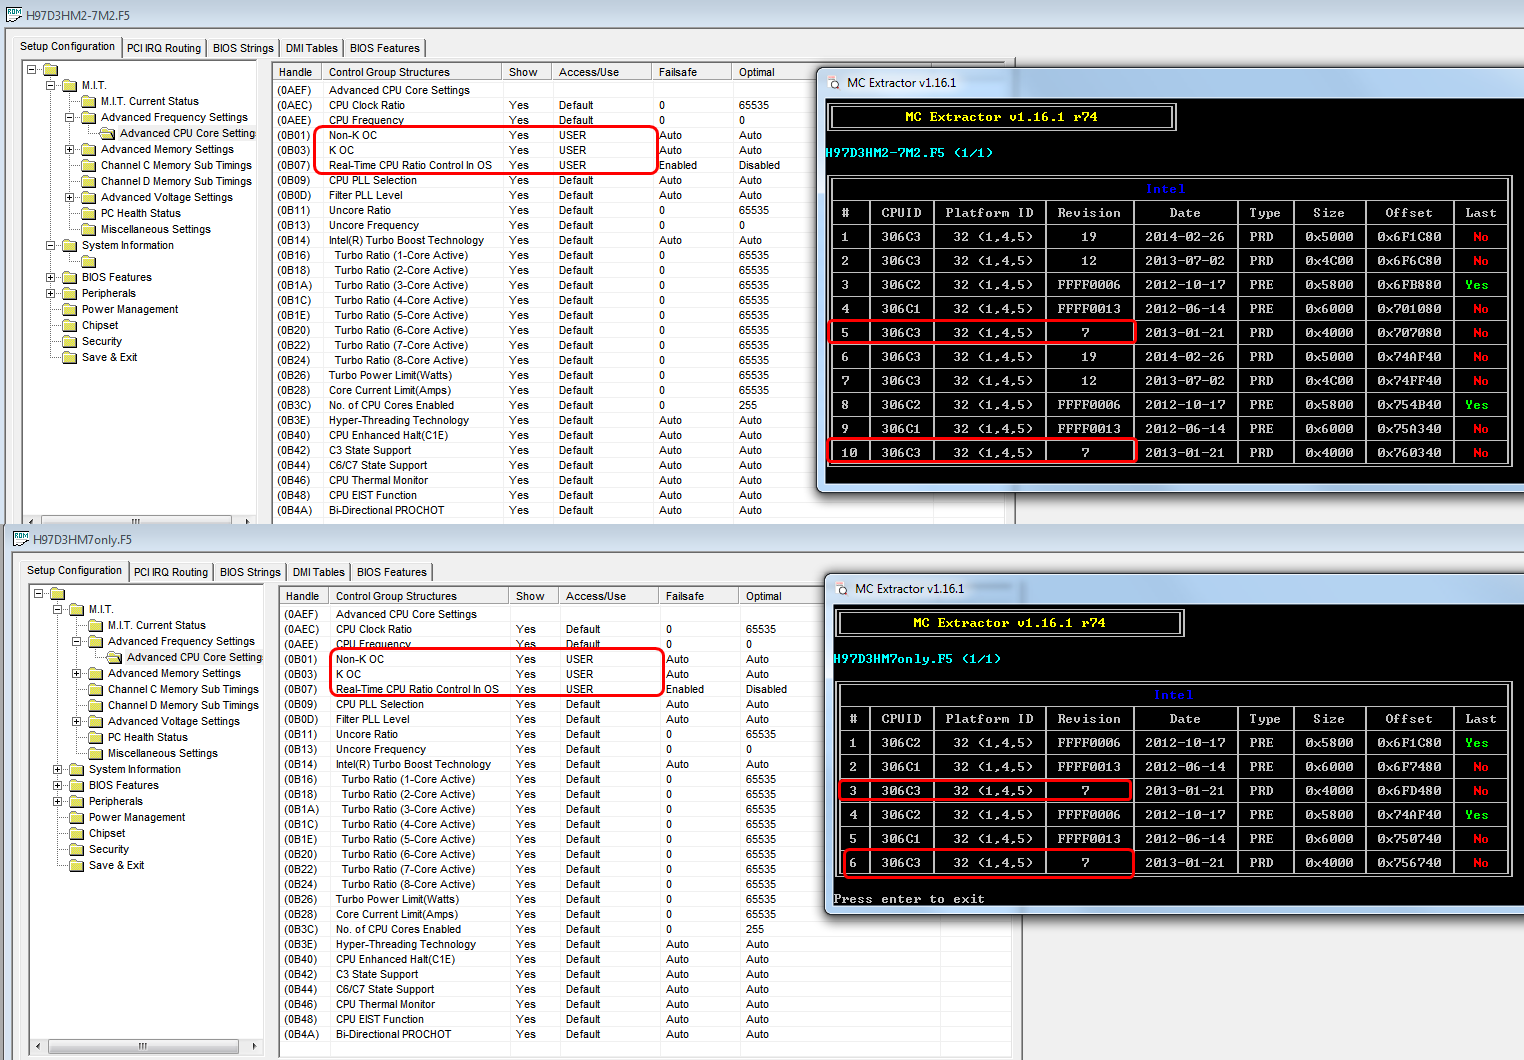Click Save & Exit folder icon in H97D3HM2-7M2.F5 tree

tap(70, 357)
